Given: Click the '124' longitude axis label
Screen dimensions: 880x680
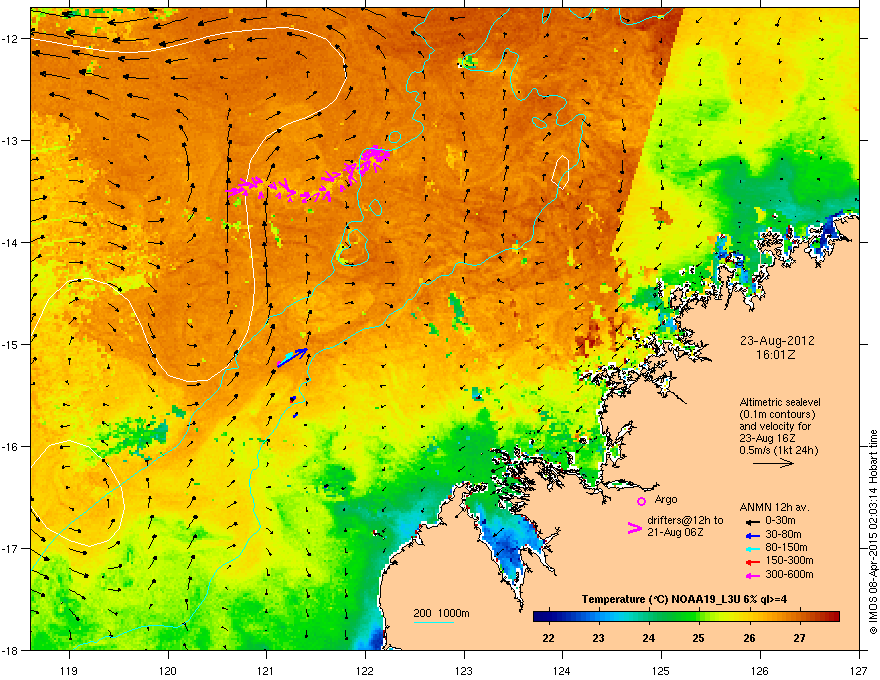Looking at the screenshot, I should click(x=562, y=670).
